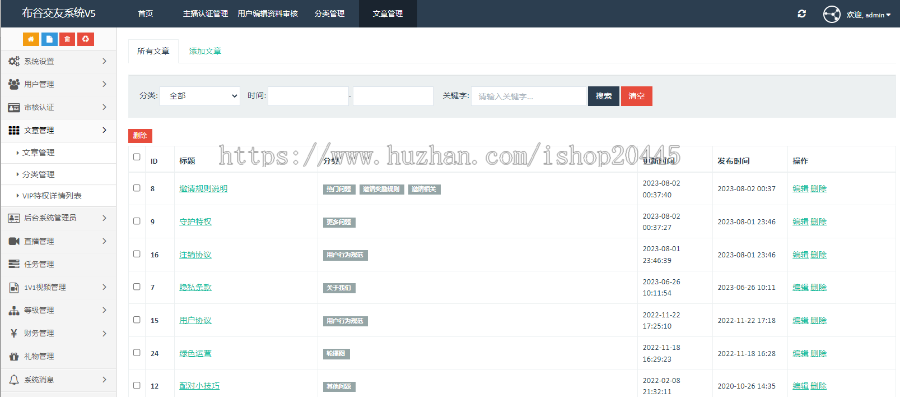Tick the checkbox for article ID 15
This screenshot has height=397, width=900.
point(137,320)
